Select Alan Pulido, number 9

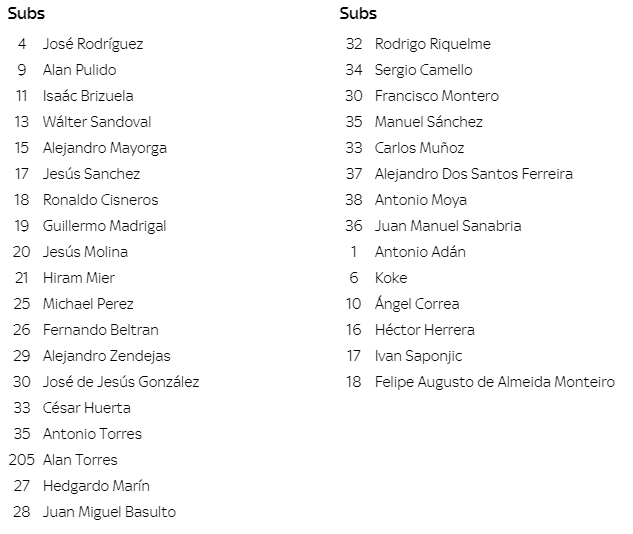click(79, 70)
